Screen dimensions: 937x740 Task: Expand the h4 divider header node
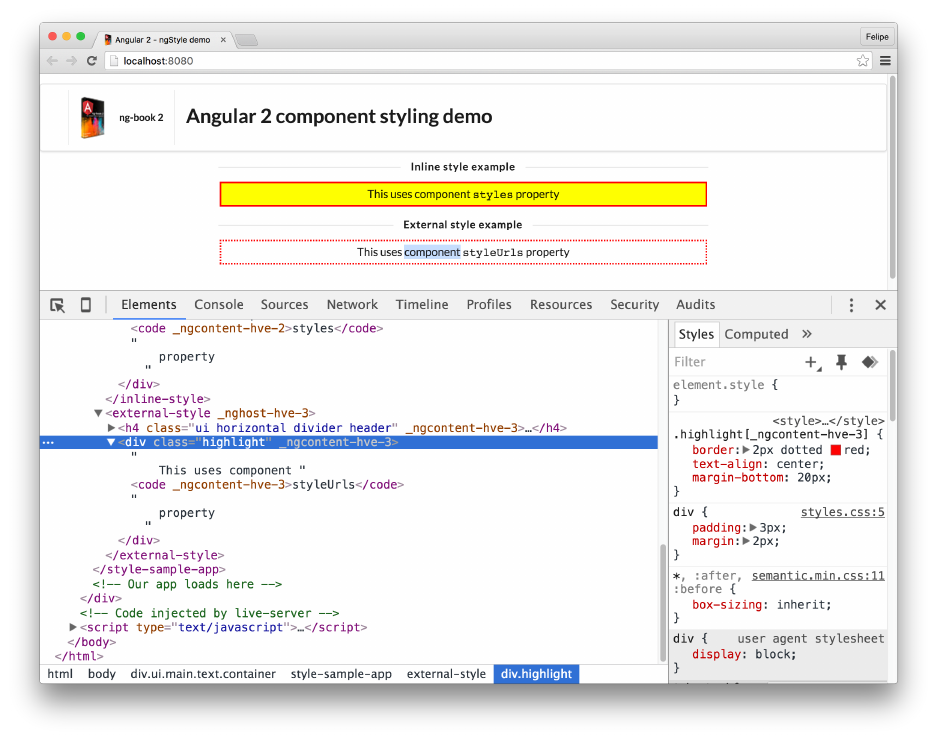click(111, 428)
